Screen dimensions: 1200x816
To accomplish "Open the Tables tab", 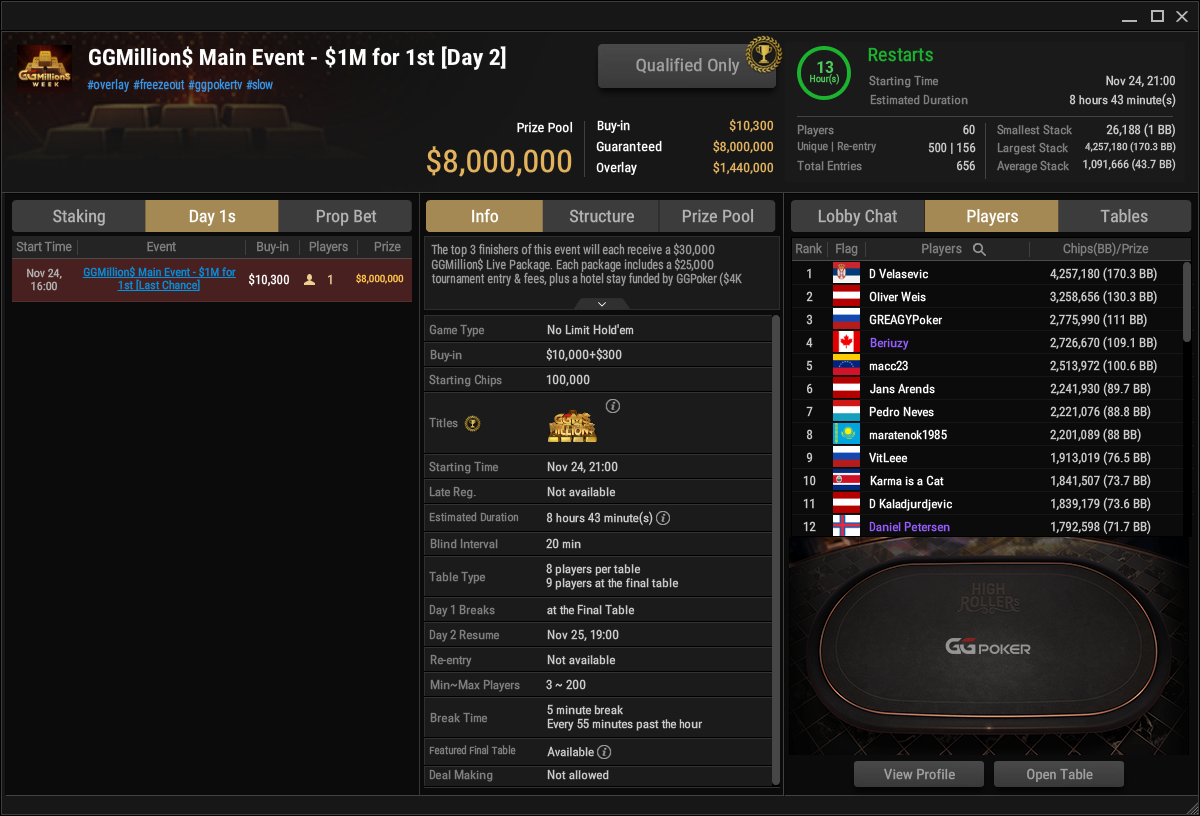I will 1124,216.
